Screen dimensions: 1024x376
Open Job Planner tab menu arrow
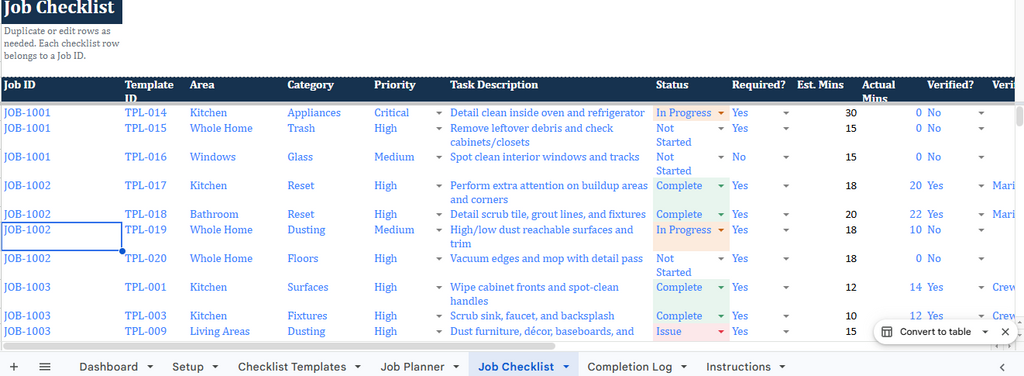pos(456,367)
